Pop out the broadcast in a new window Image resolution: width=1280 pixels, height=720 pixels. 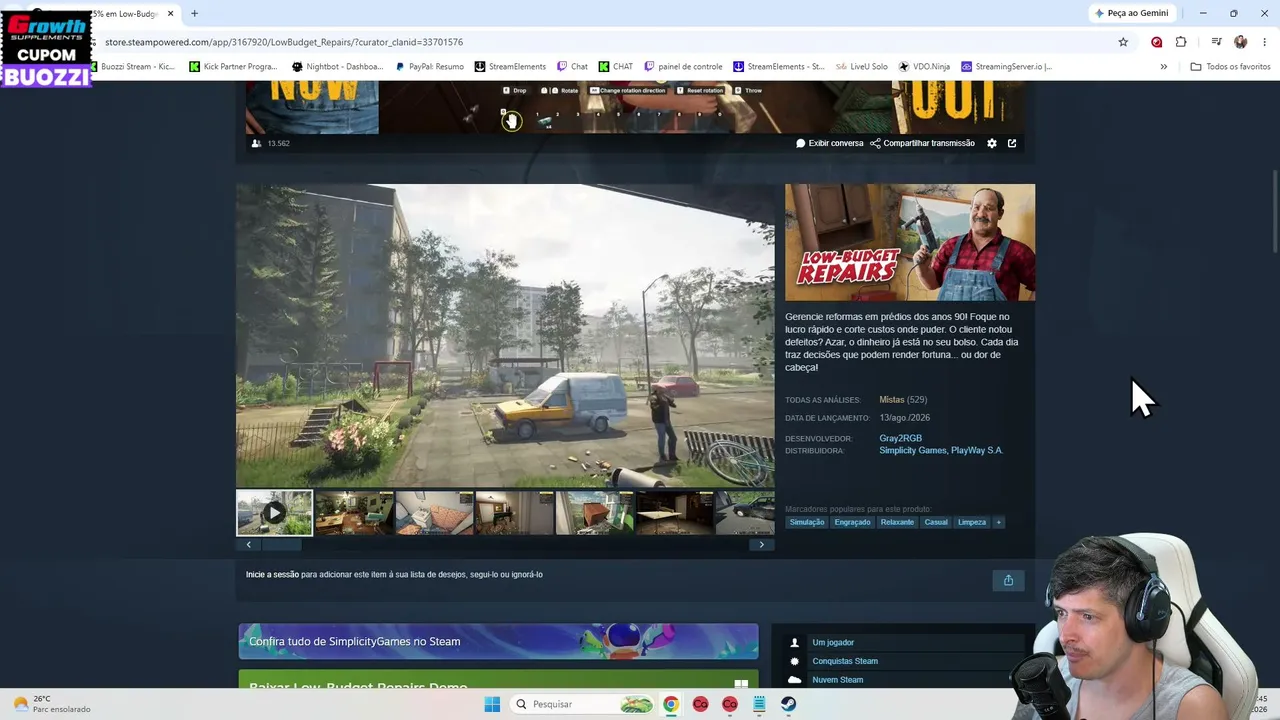[x=1012, y=143]
